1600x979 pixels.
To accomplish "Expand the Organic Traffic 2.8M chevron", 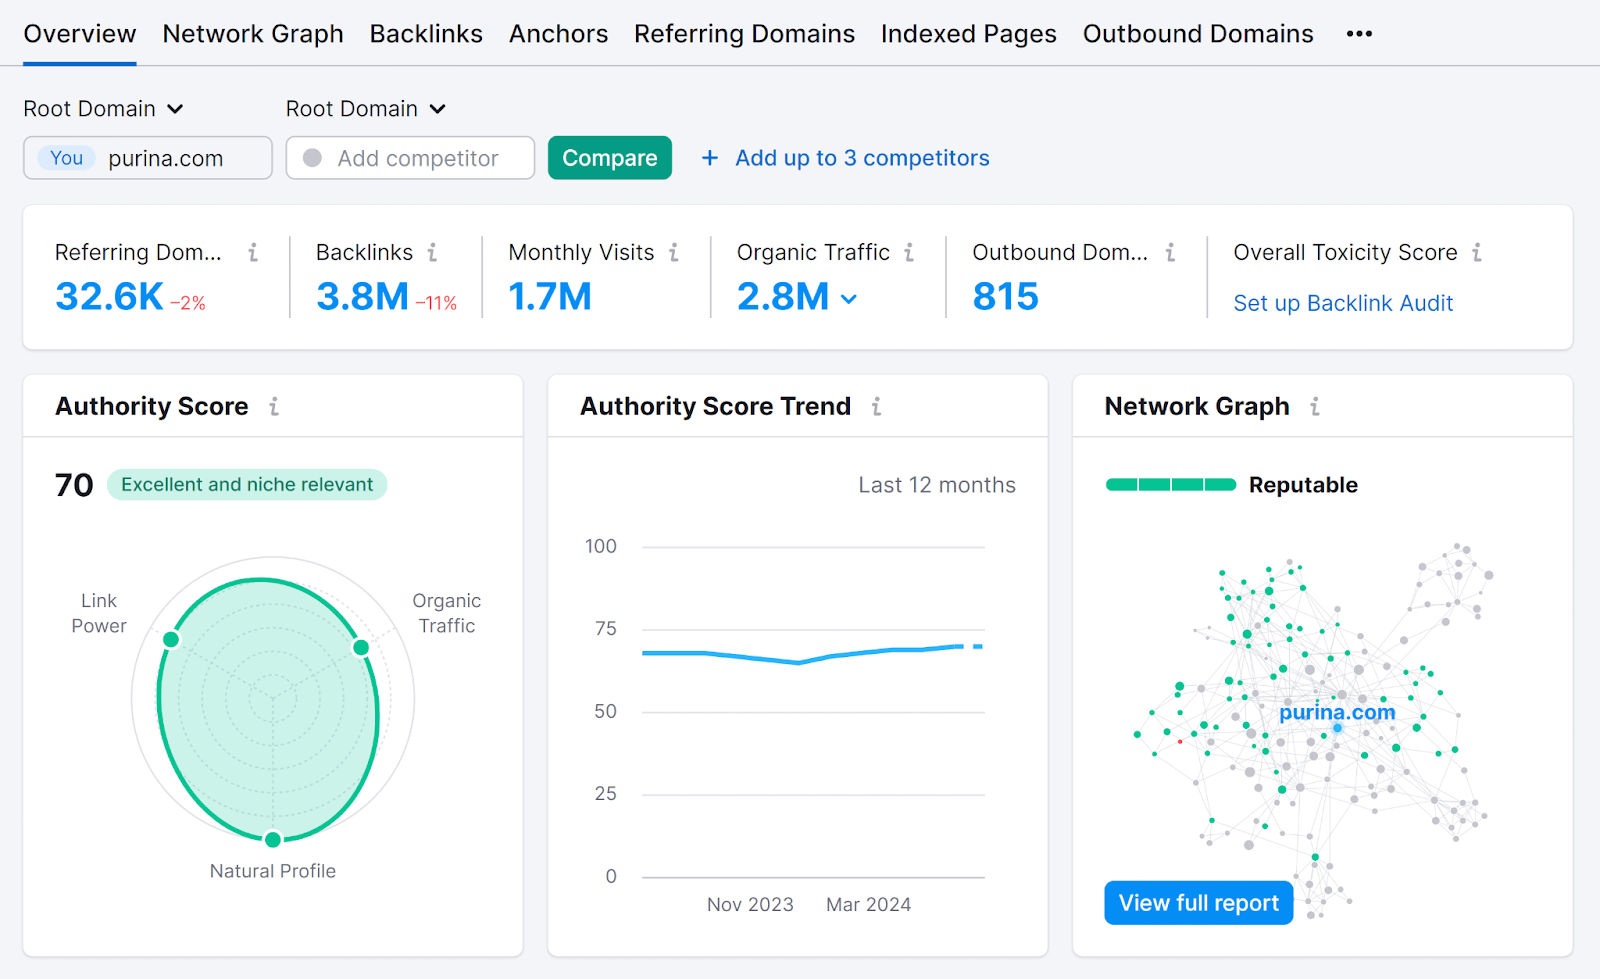I will click(x=851, y=299).
